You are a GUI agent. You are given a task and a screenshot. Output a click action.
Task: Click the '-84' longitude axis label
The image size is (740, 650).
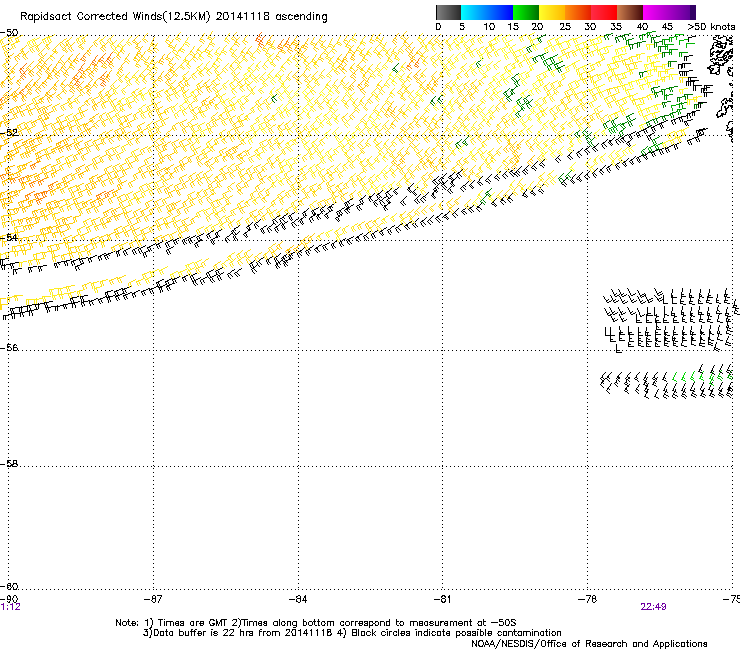298,599
